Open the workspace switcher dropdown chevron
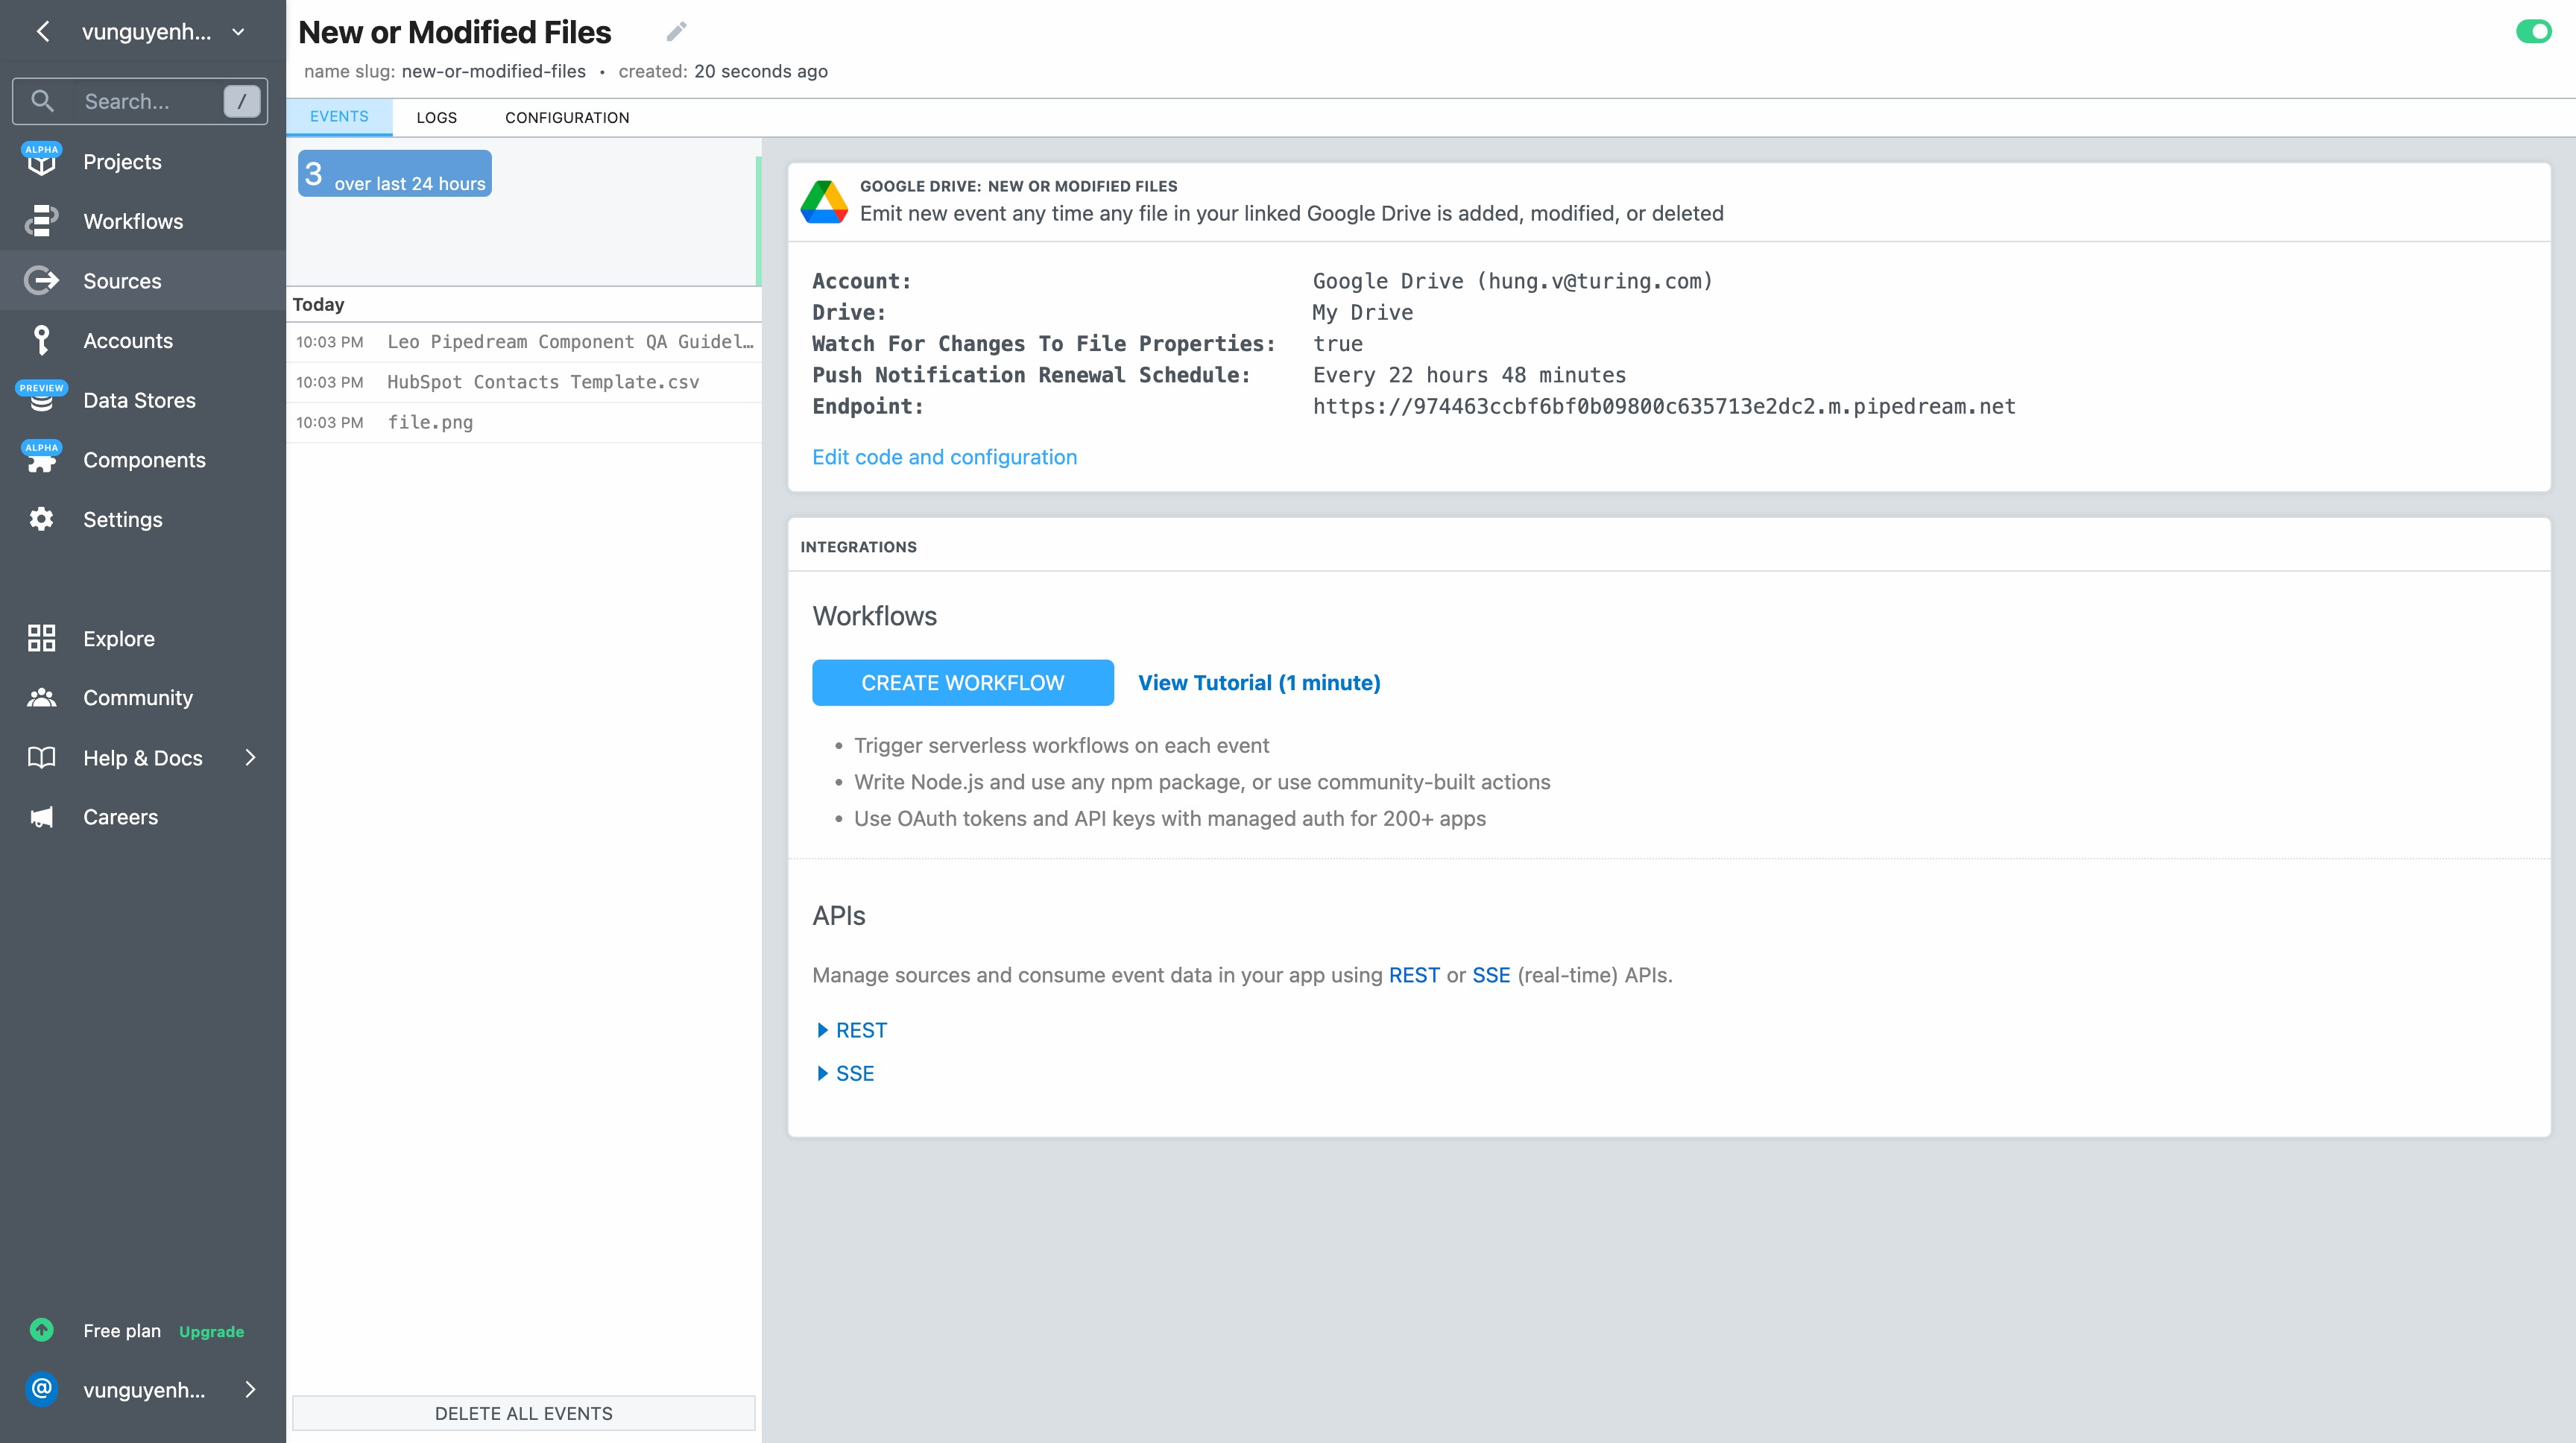The image size is (2576, 1443). (x=238, y=32)
